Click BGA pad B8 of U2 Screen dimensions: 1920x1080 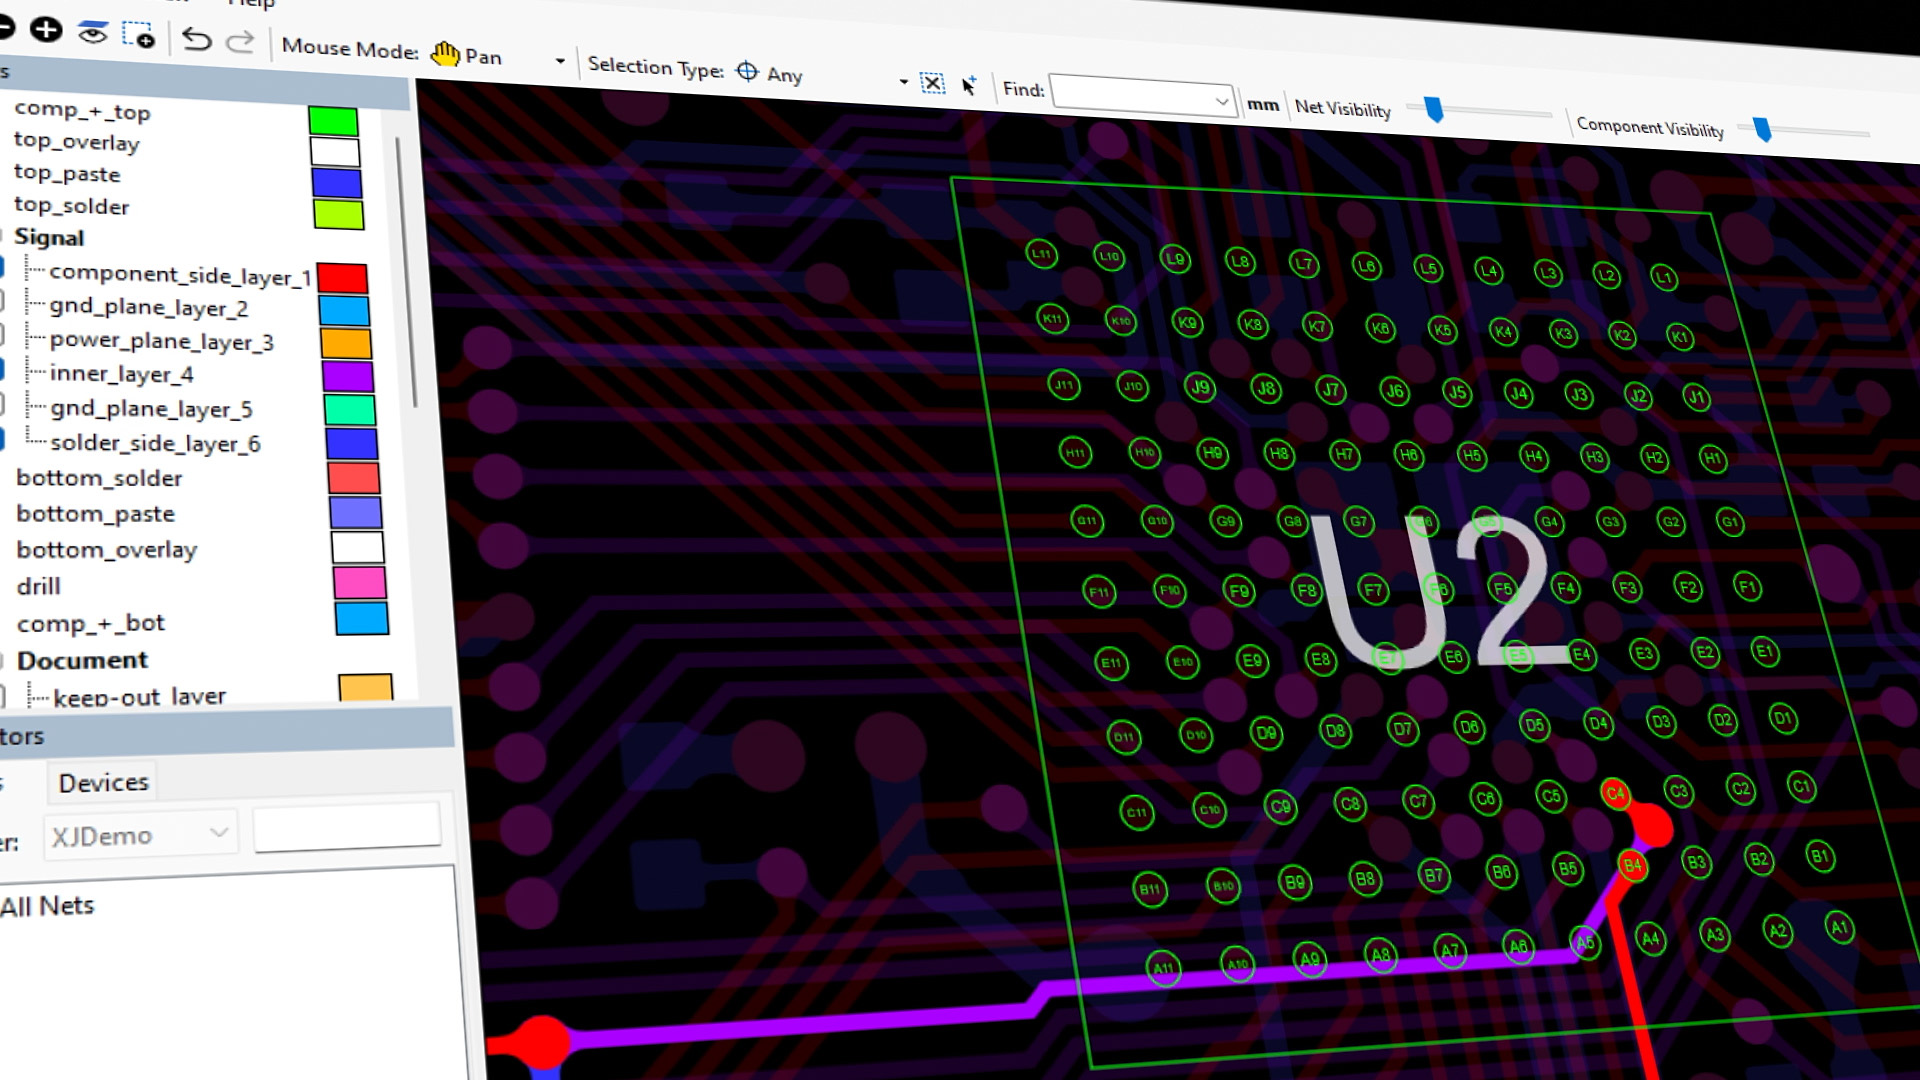(x=1364, y=879)
